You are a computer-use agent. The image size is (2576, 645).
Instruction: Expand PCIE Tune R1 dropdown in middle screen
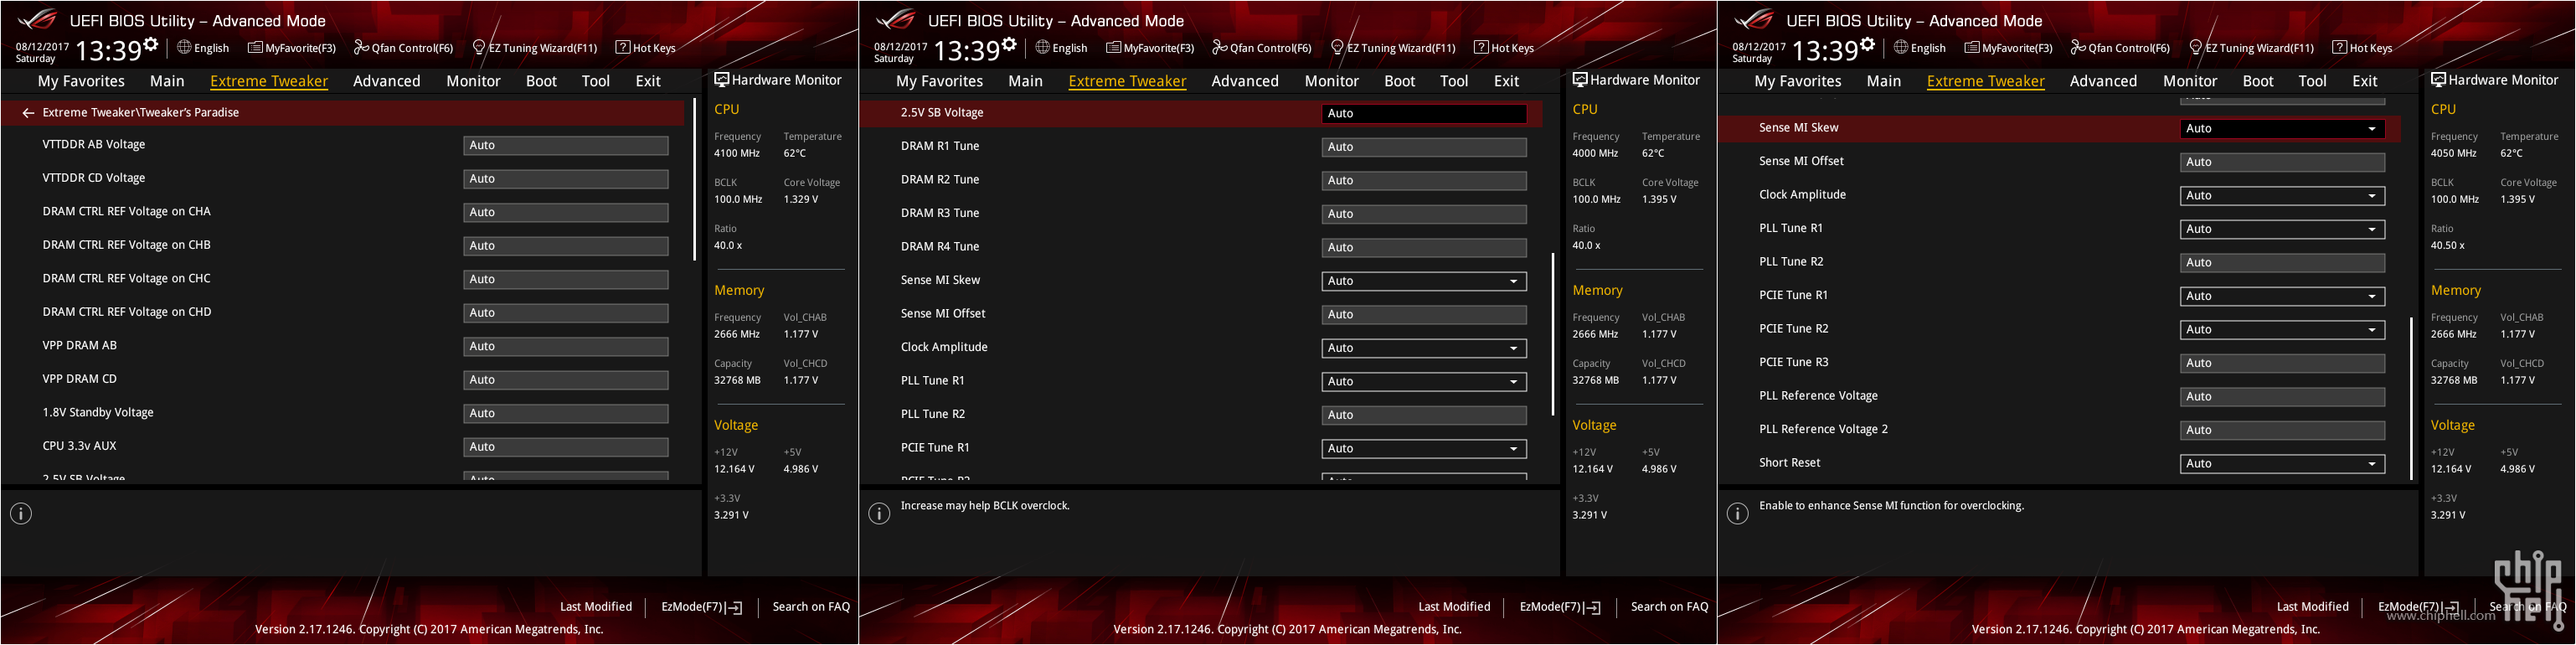point(1424,449)
